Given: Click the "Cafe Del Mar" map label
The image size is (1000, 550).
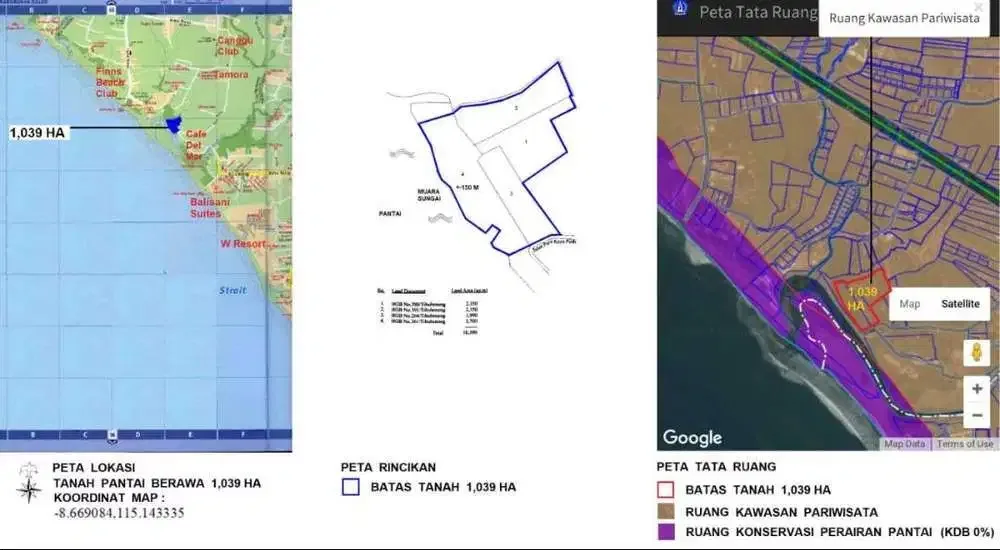Looking at the screenshot, I should tap(194, 145).
